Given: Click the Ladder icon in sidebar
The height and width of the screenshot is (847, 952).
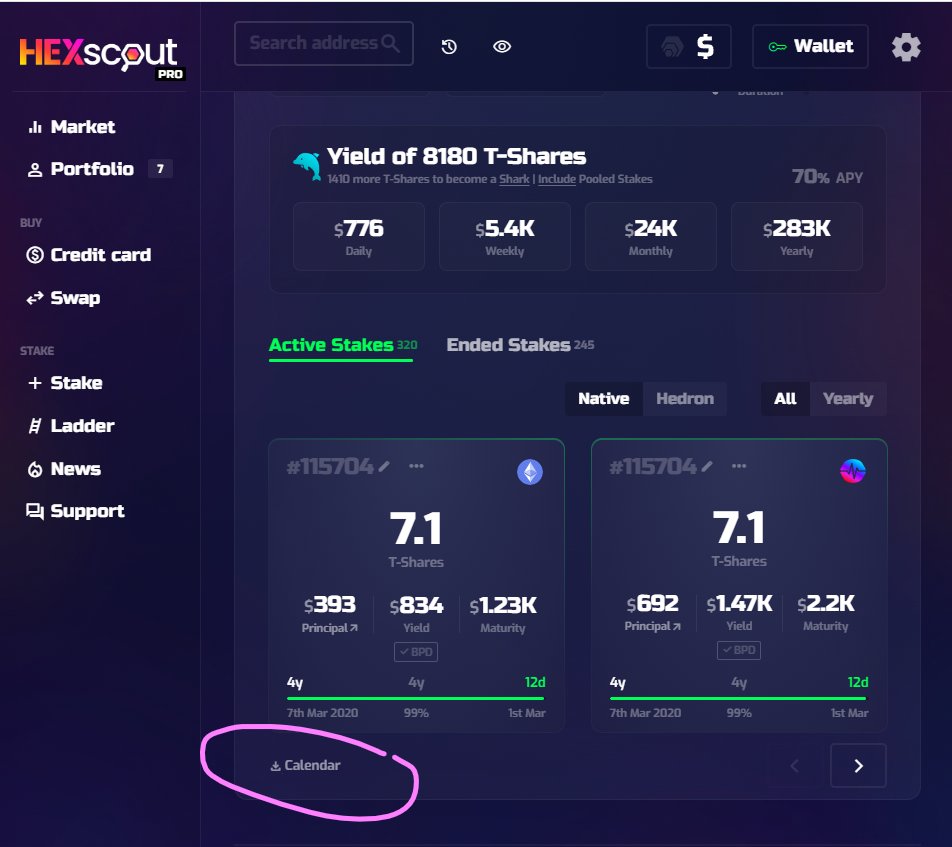Looking at the screenshot, I should (35, 426).
